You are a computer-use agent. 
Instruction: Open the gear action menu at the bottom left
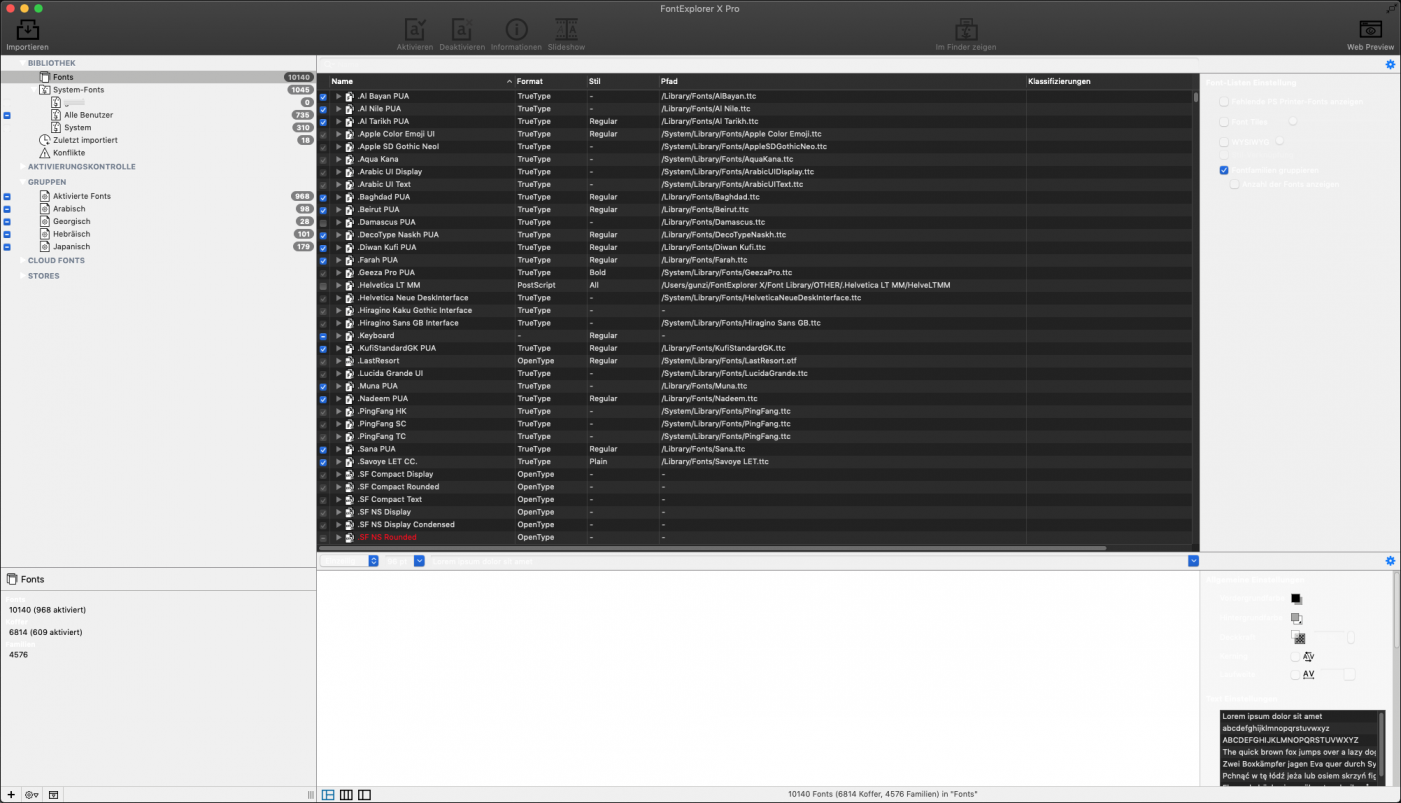tap(32, 795)
